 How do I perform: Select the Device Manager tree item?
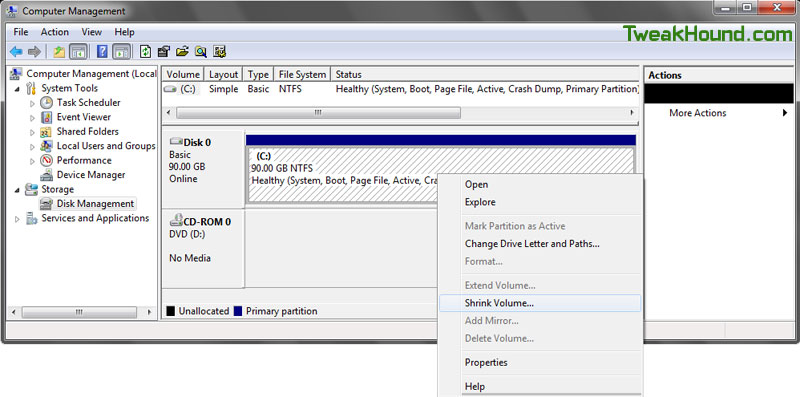91,175
